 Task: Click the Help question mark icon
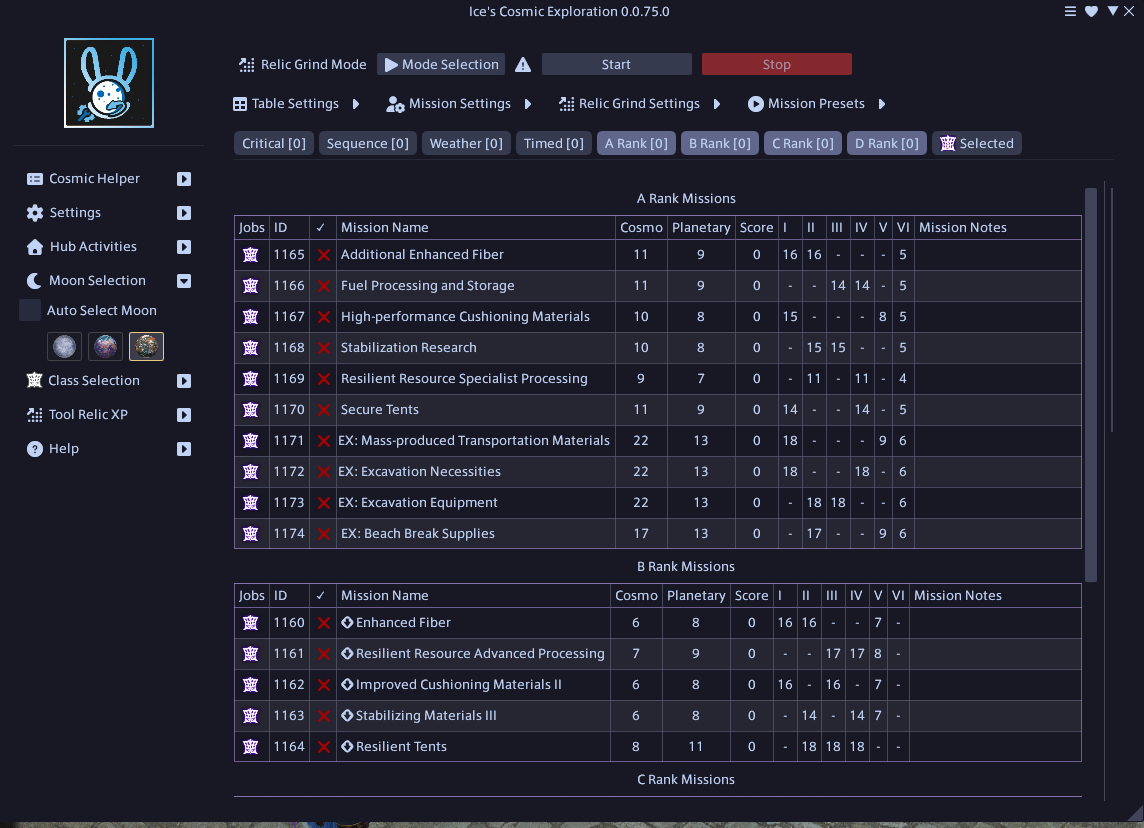[x=34, y=449]
